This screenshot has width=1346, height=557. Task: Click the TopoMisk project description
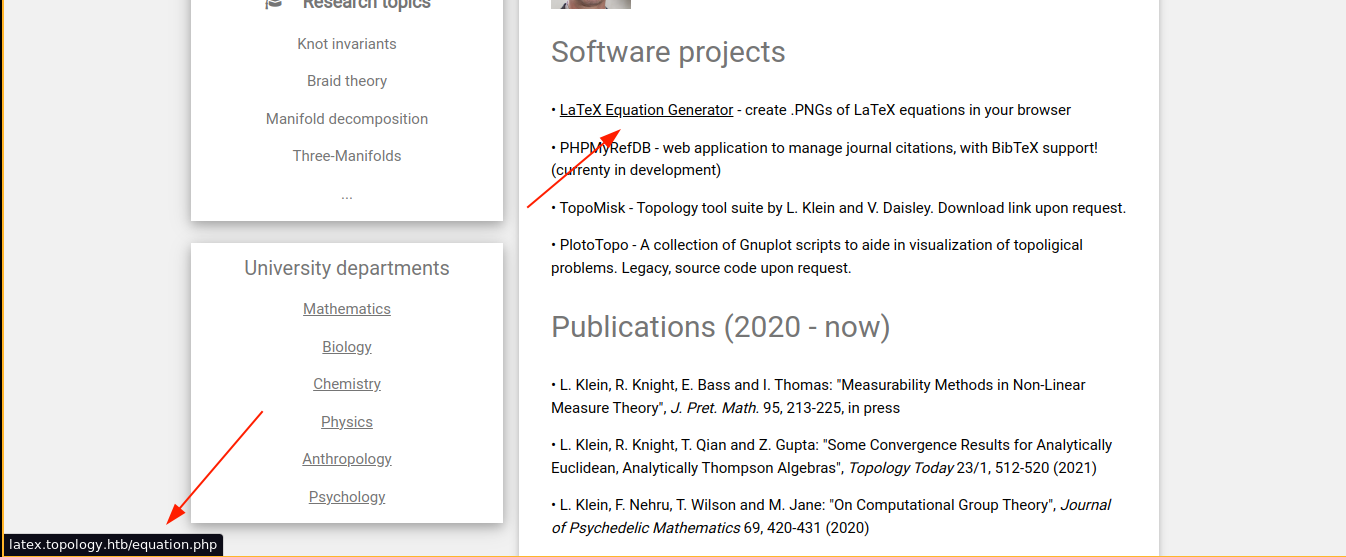pos(840,208)
